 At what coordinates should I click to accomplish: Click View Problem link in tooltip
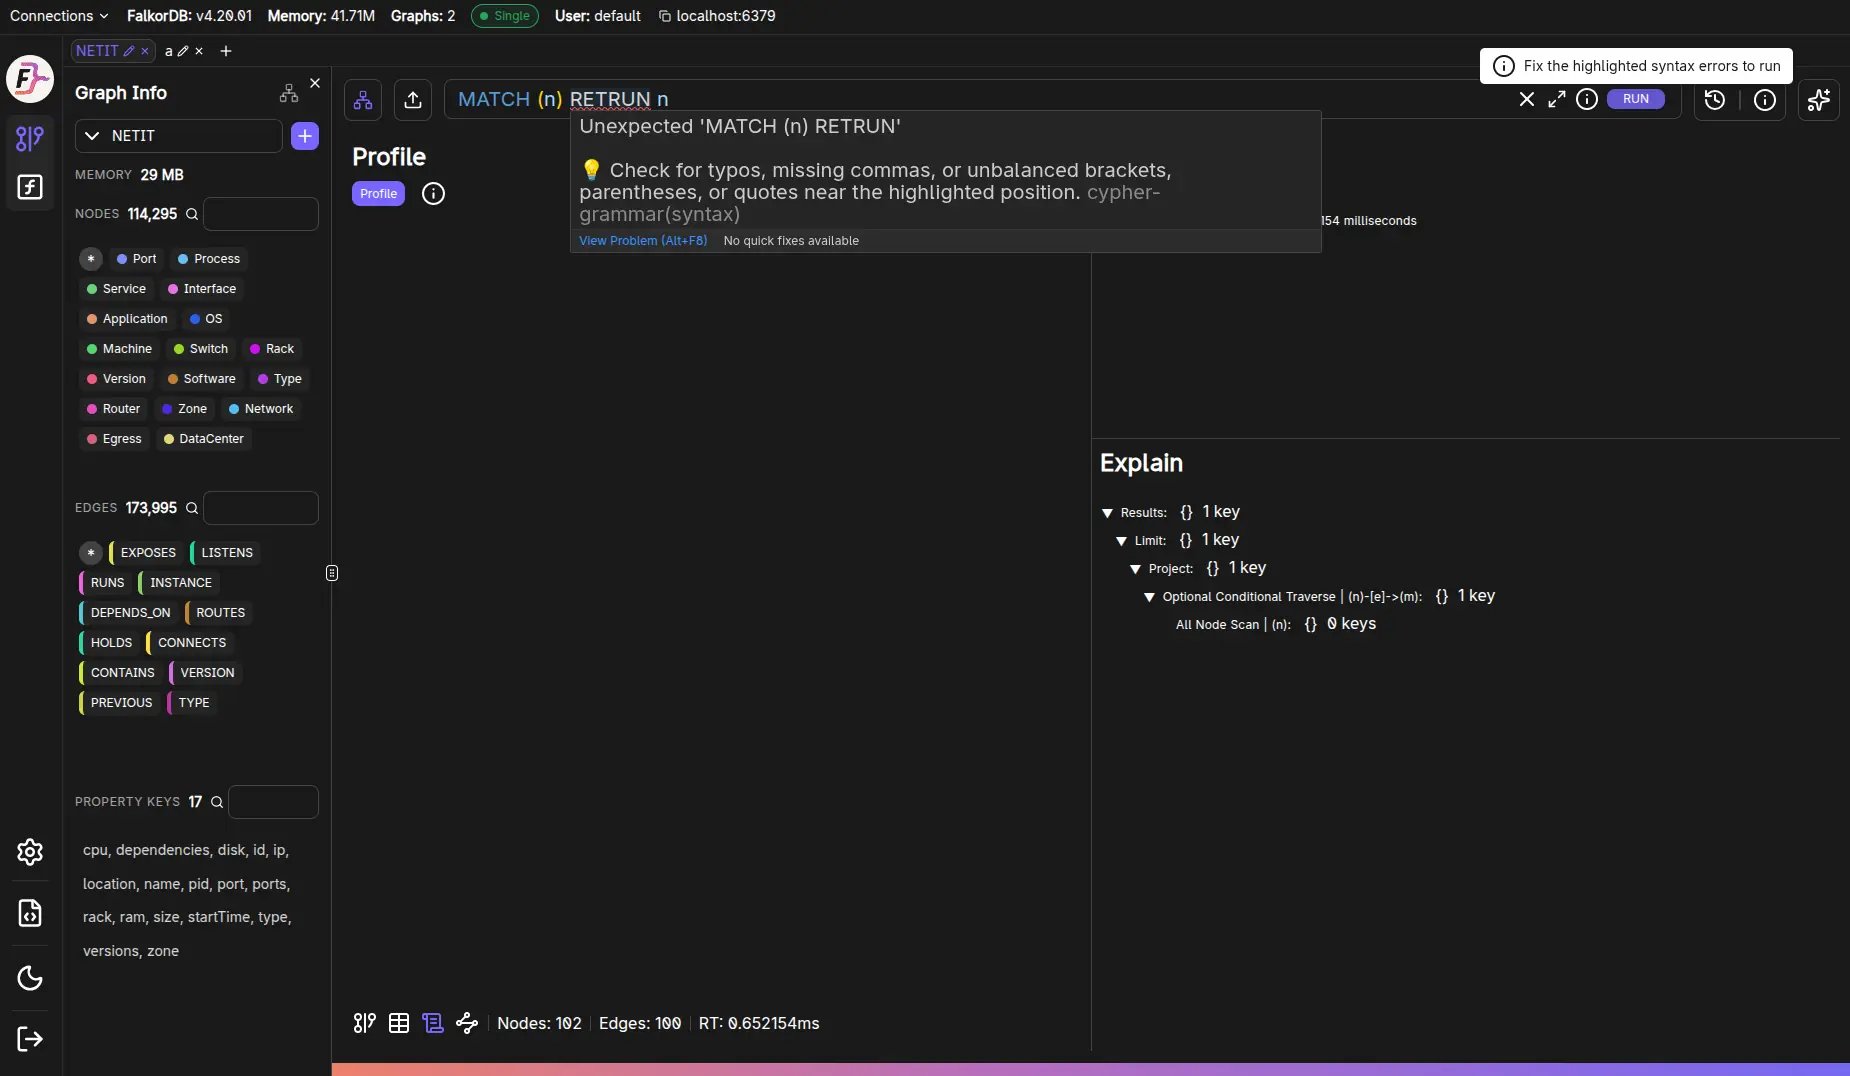coord(643,241)
